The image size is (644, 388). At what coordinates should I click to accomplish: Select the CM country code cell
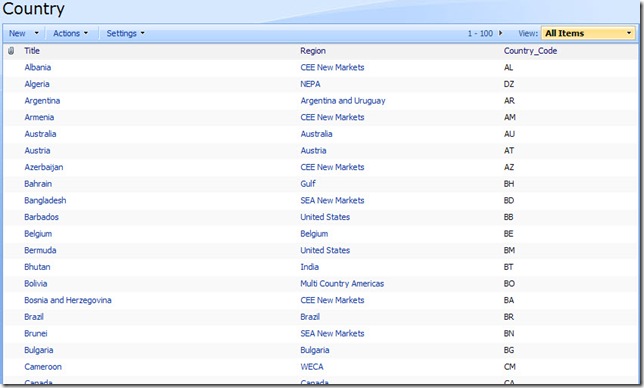click(510, 367)
